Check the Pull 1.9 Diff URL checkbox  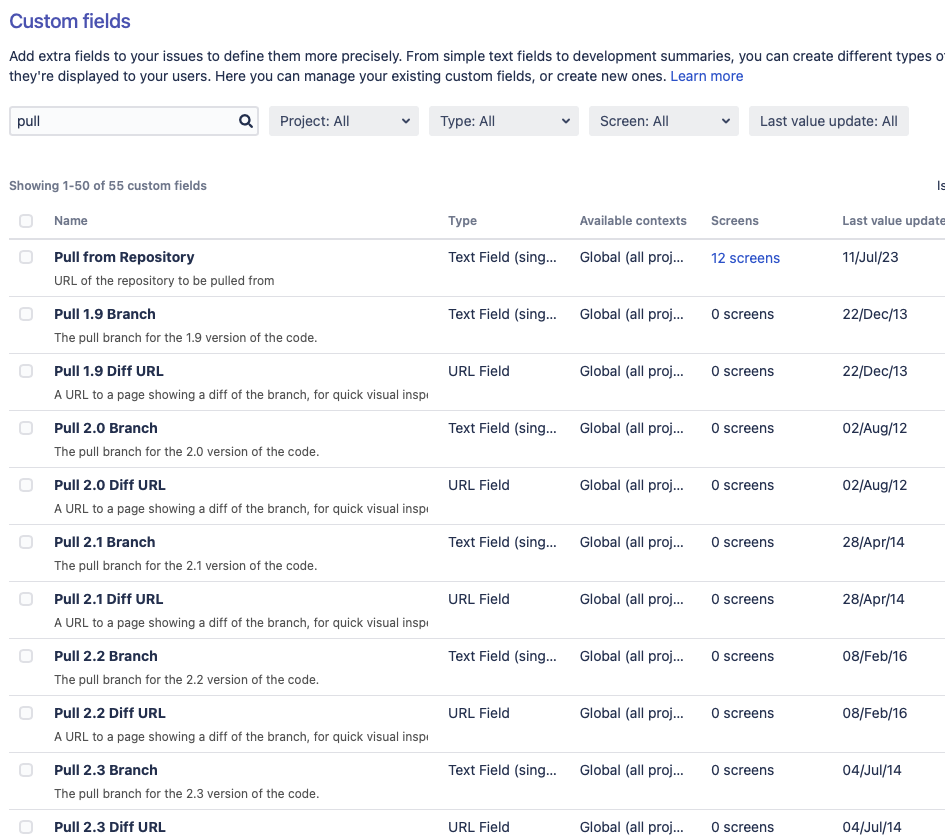click(x=26, y=371)
